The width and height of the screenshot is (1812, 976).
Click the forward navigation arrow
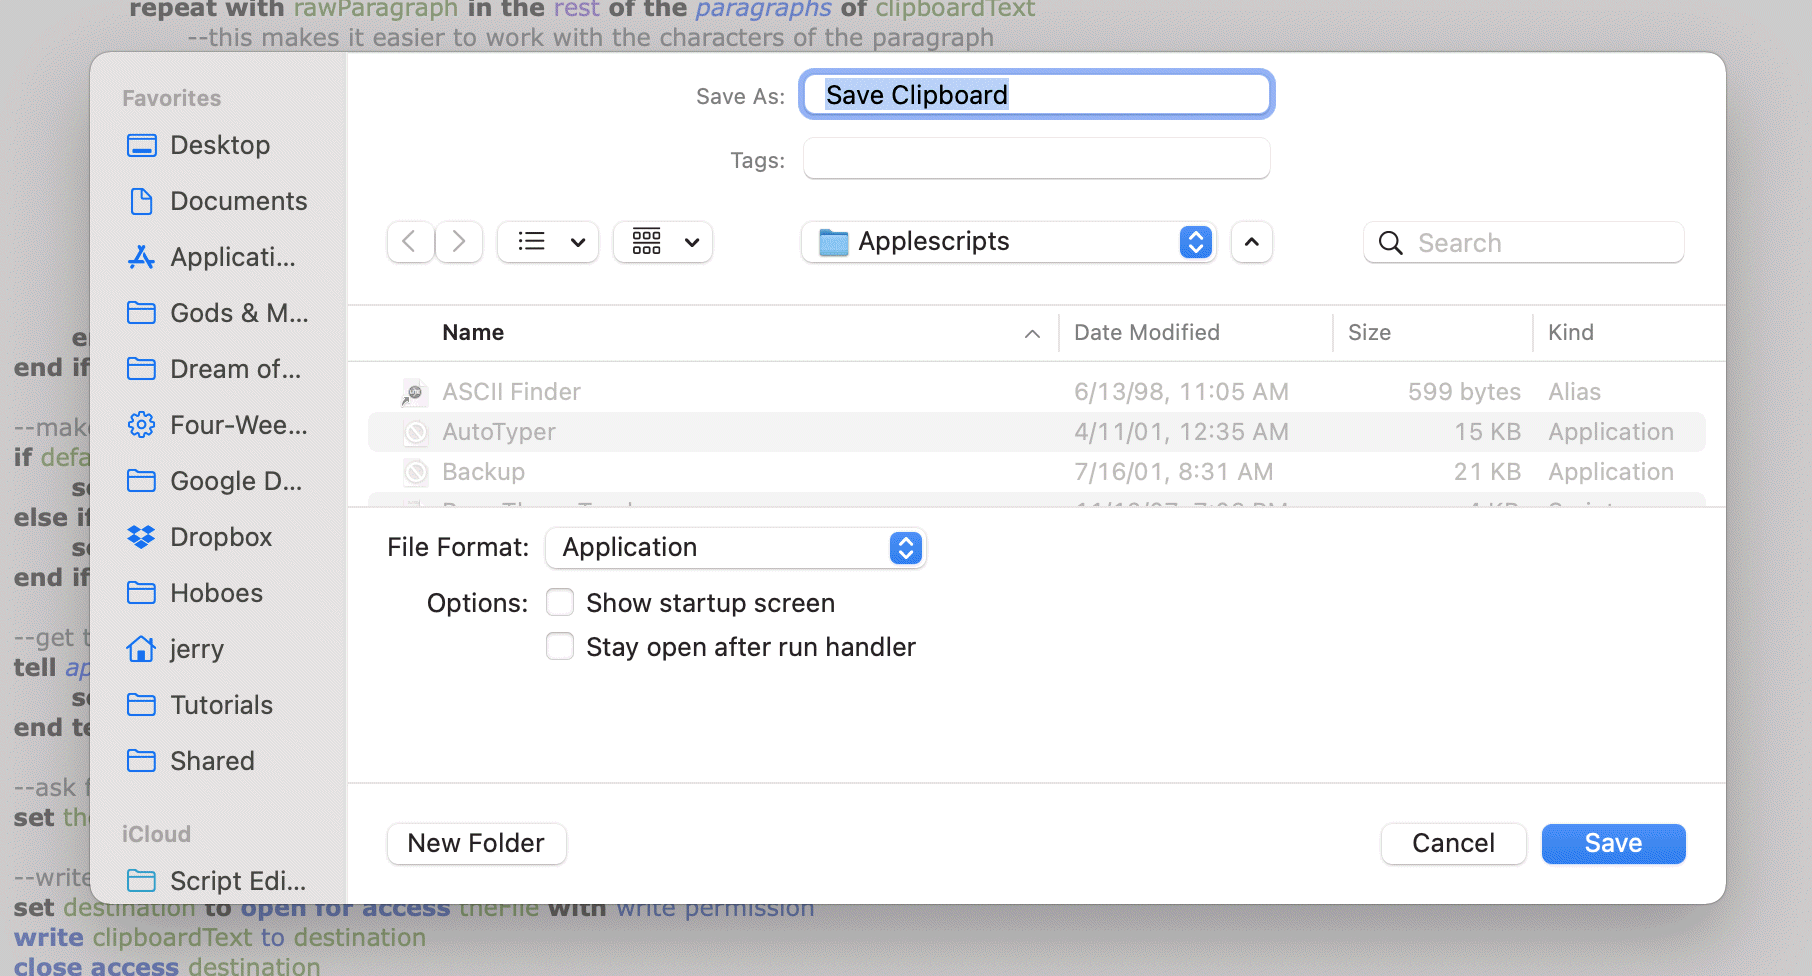click(459, 242)
